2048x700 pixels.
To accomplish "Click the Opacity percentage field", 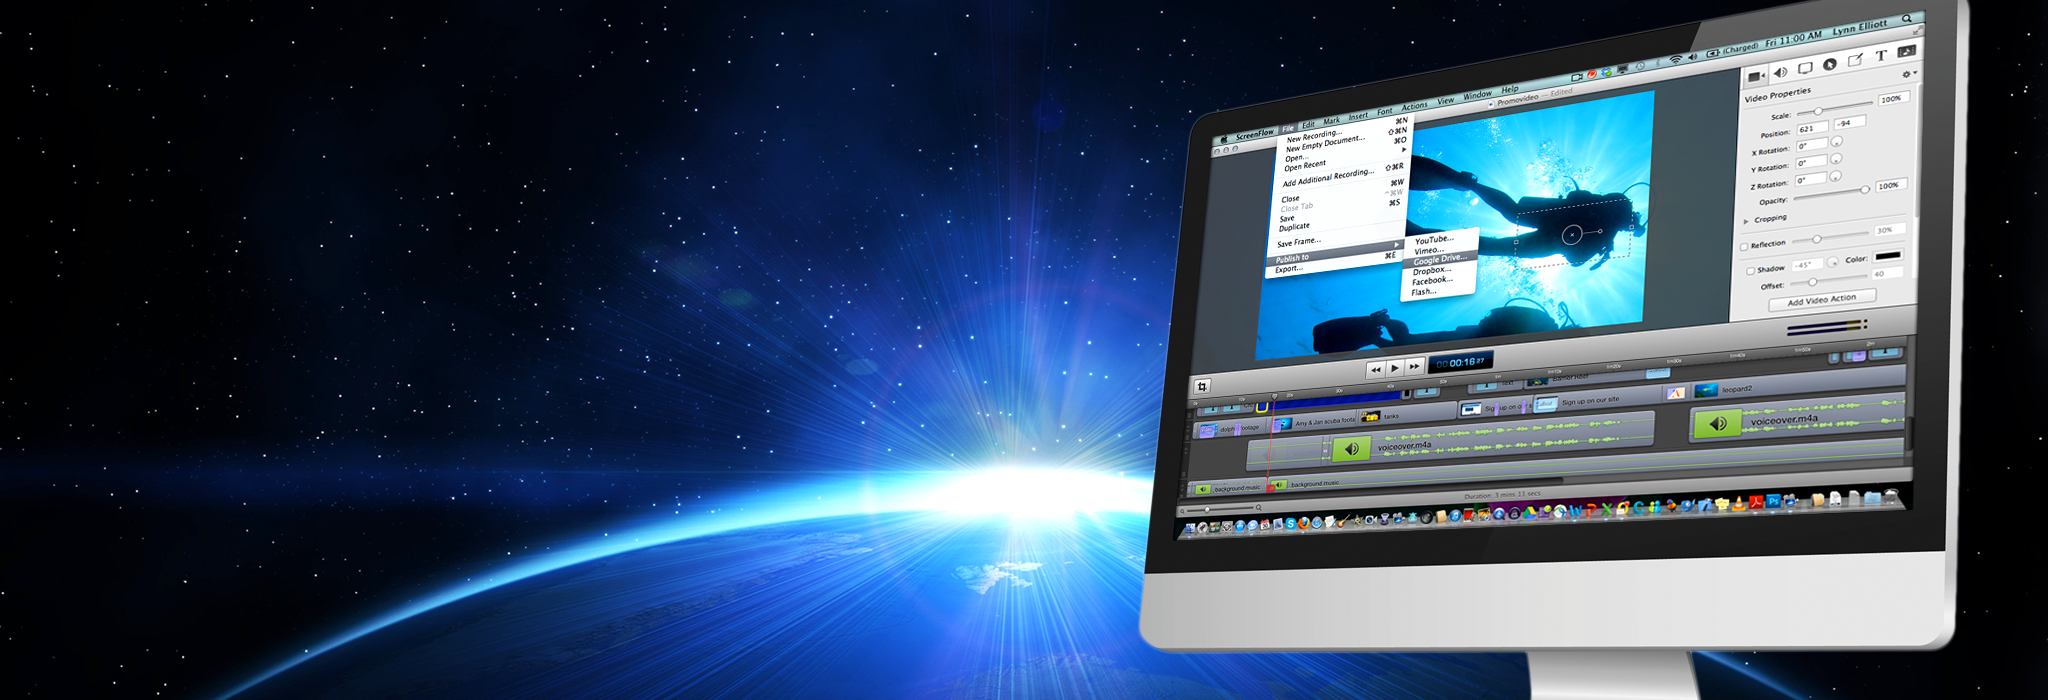I will (1890, 185).
